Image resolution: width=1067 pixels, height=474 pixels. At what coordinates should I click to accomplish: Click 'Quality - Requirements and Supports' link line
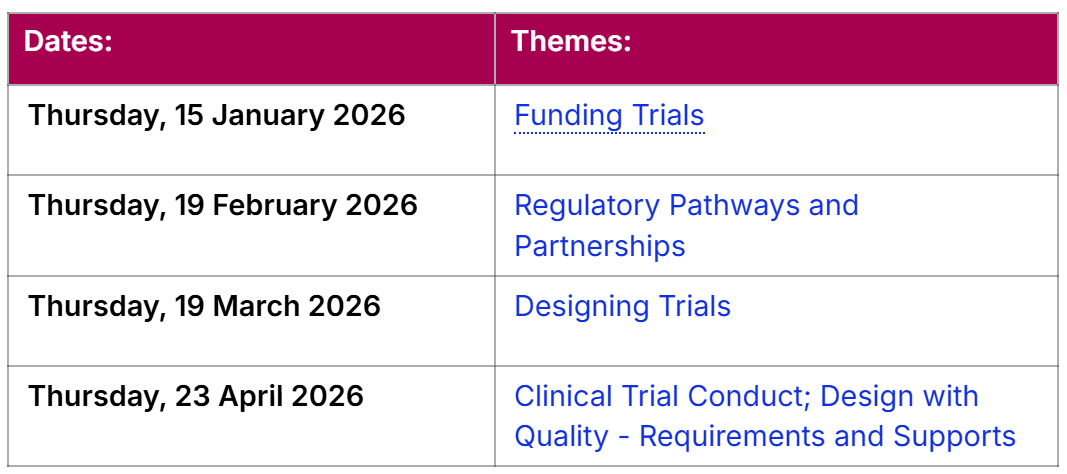[x=765, y=437]
